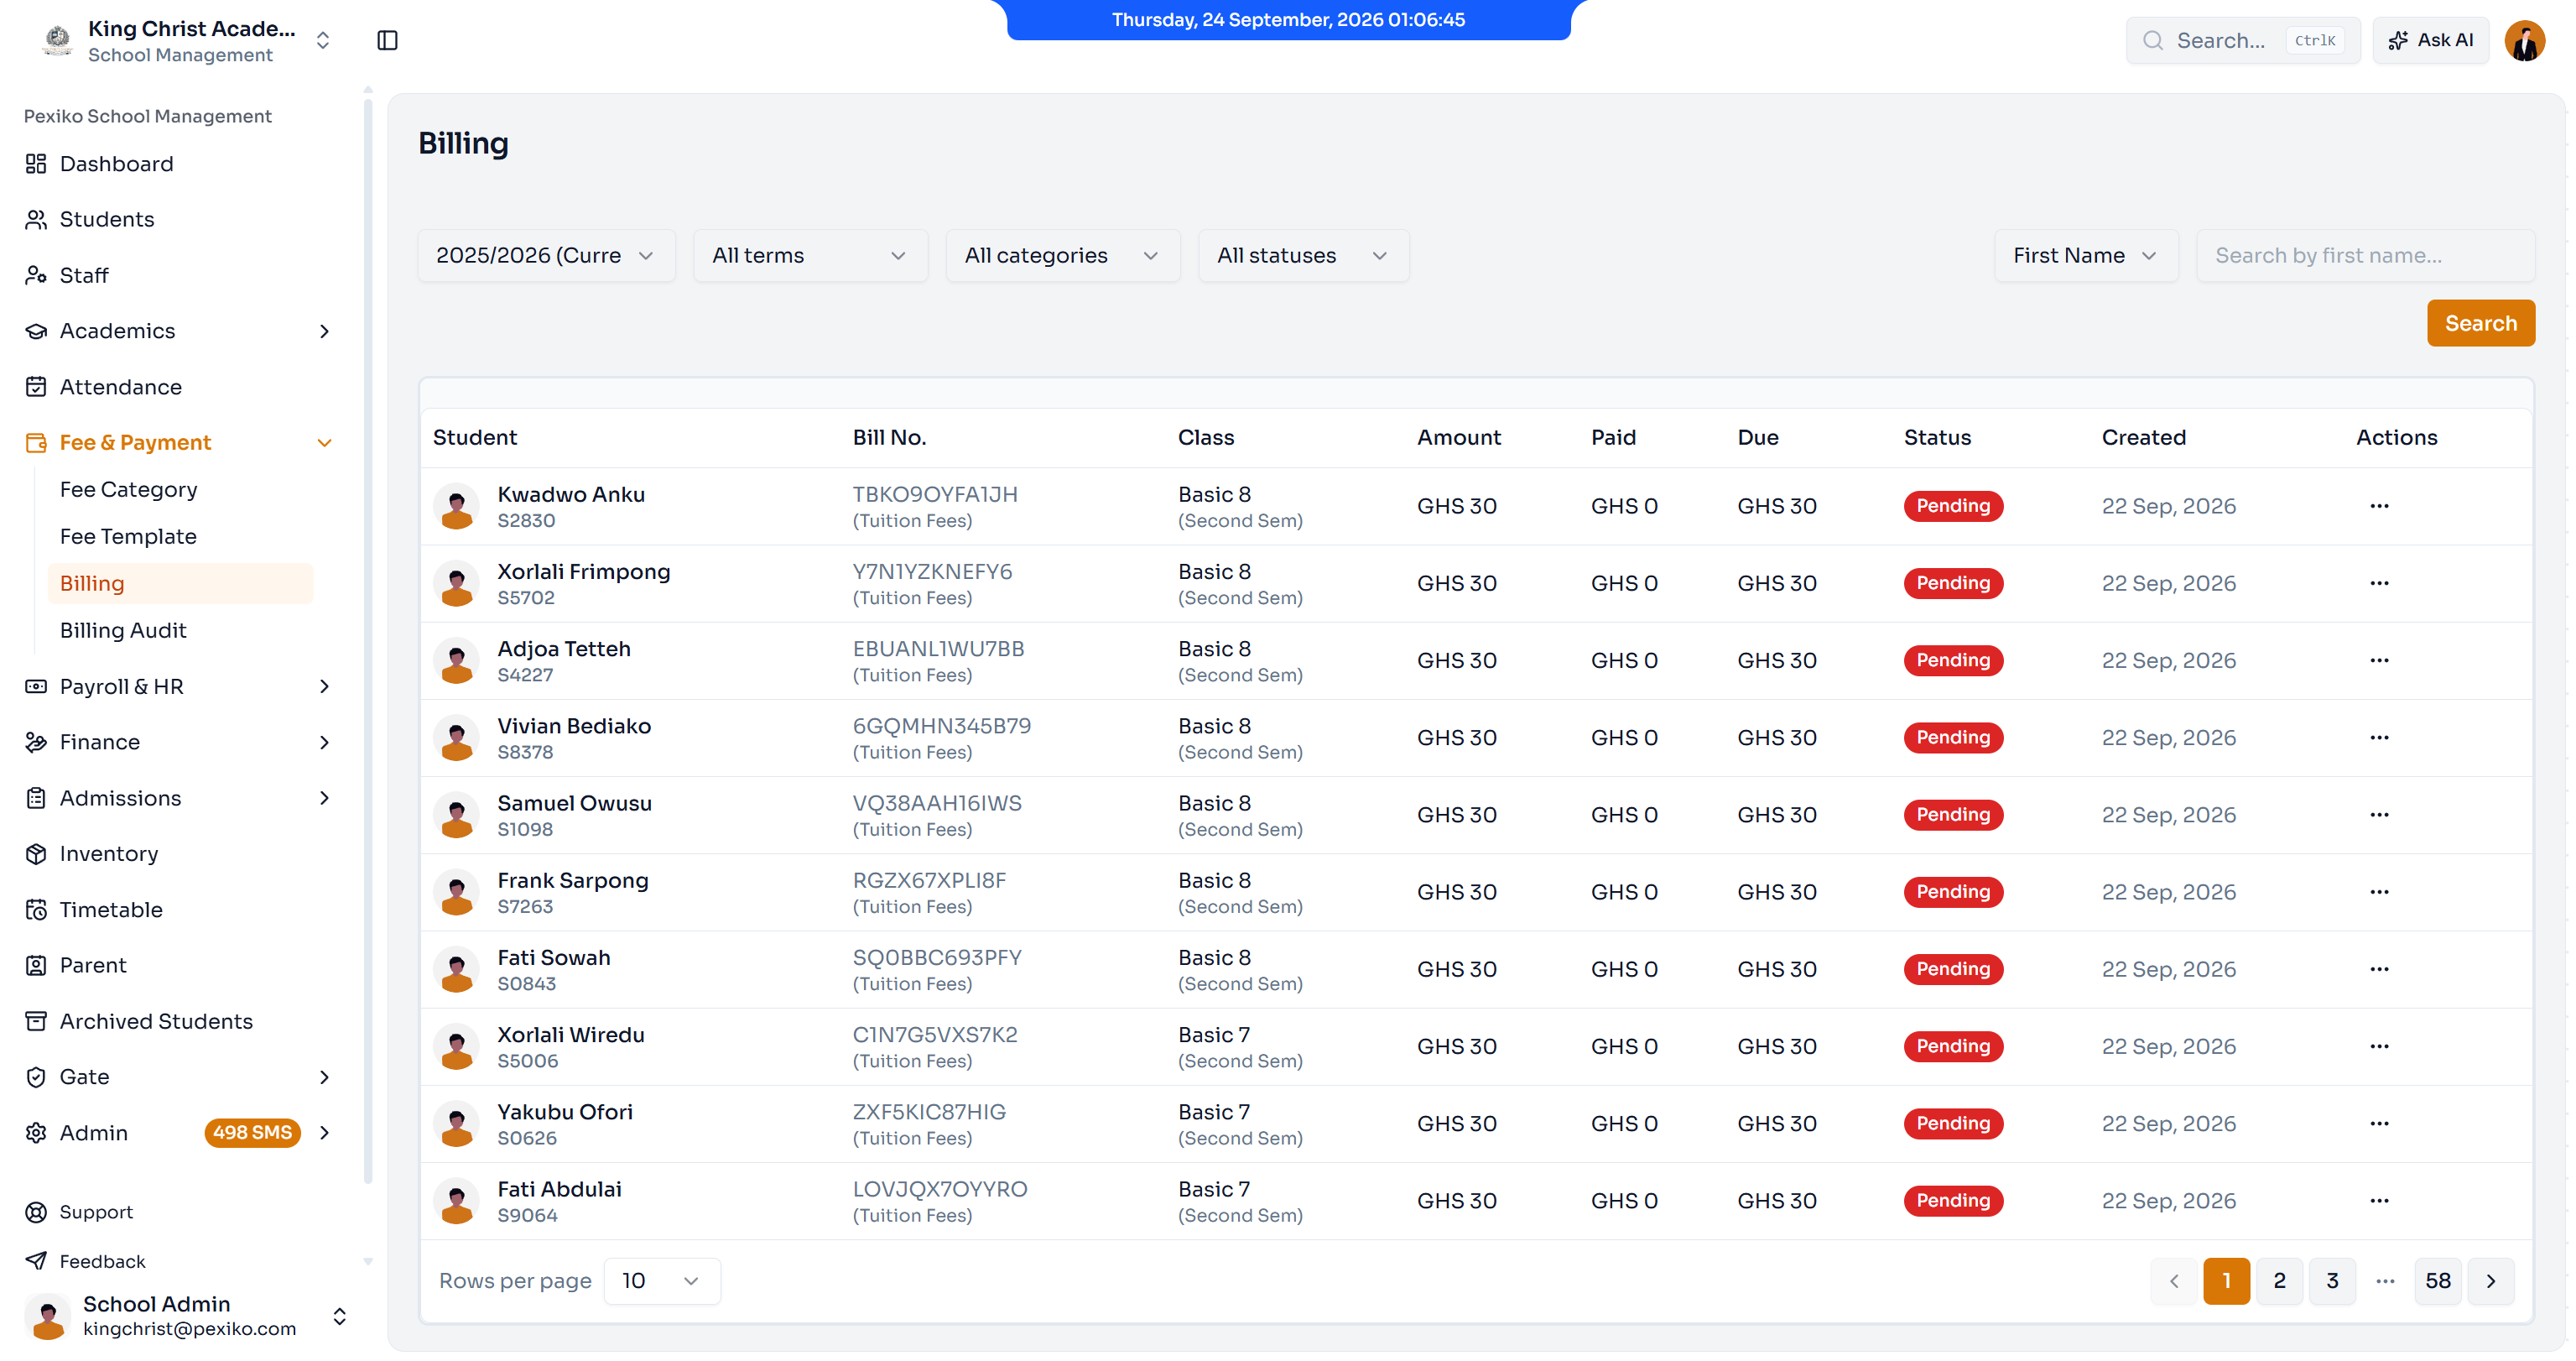Screen dimensions: 2576x1361
Task: Go to page 58
Action: 2437,1281
